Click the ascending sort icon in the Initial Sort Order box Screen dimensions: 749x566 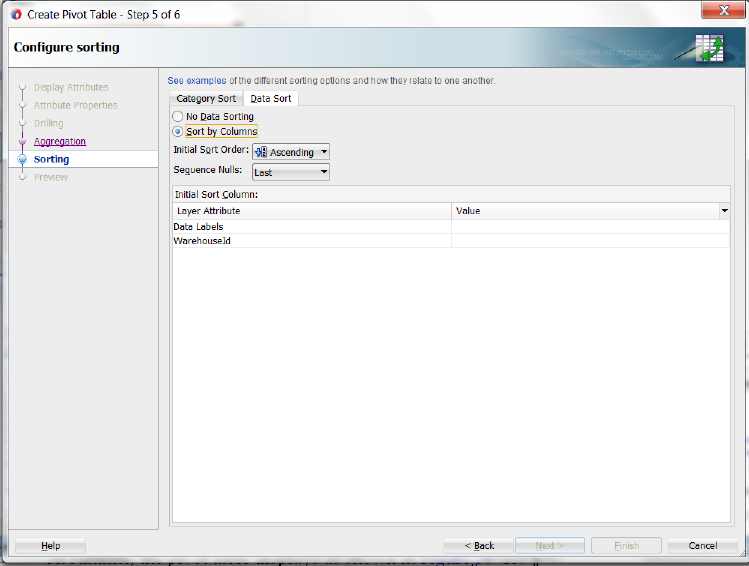coord(261,152)
